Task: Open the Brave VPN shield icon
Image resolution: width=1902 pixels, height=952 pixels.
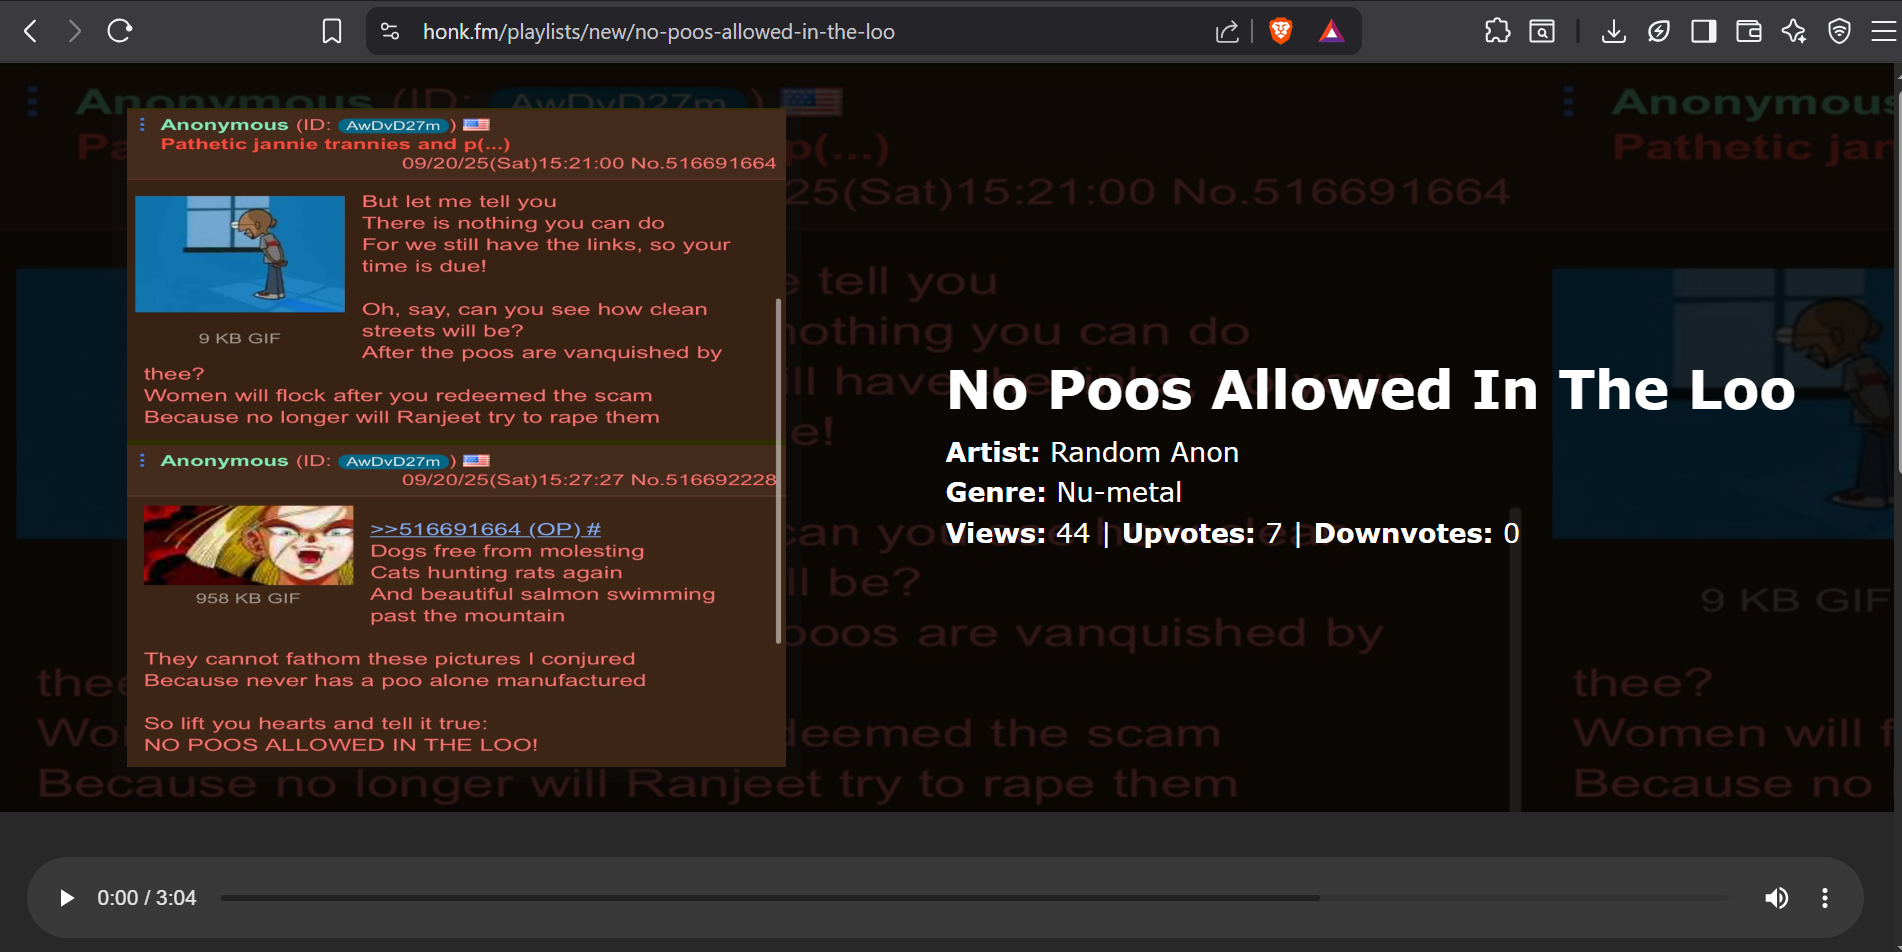Action: [x=1839, y=31]
